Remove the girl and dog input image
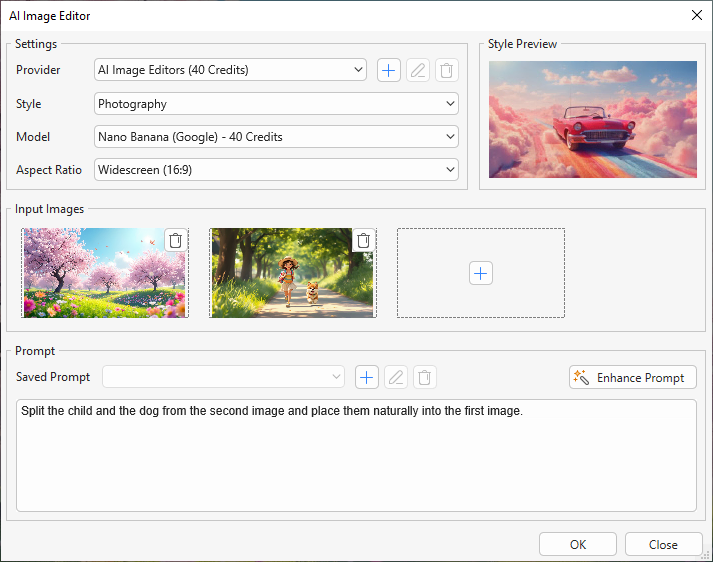713x562 pixels. 363,241
